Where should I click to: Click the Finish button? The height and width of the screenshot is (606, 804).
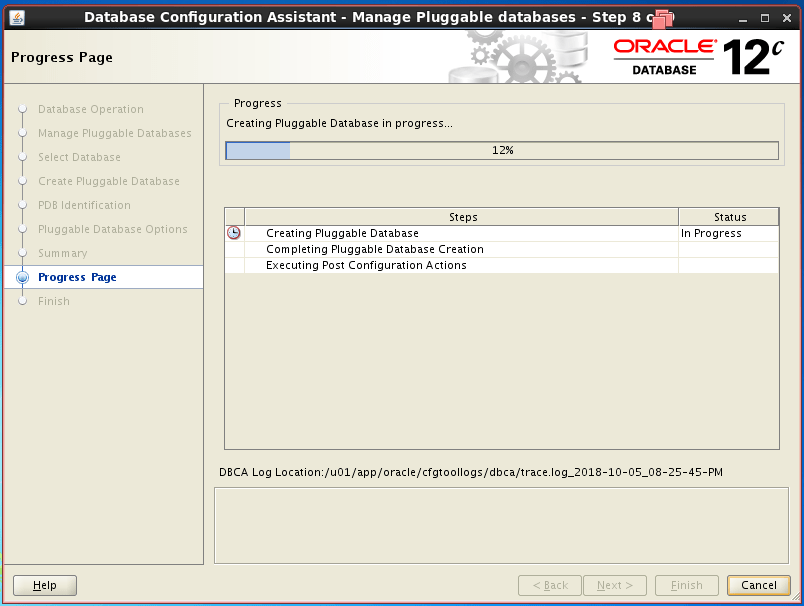(x=686, y=585)
